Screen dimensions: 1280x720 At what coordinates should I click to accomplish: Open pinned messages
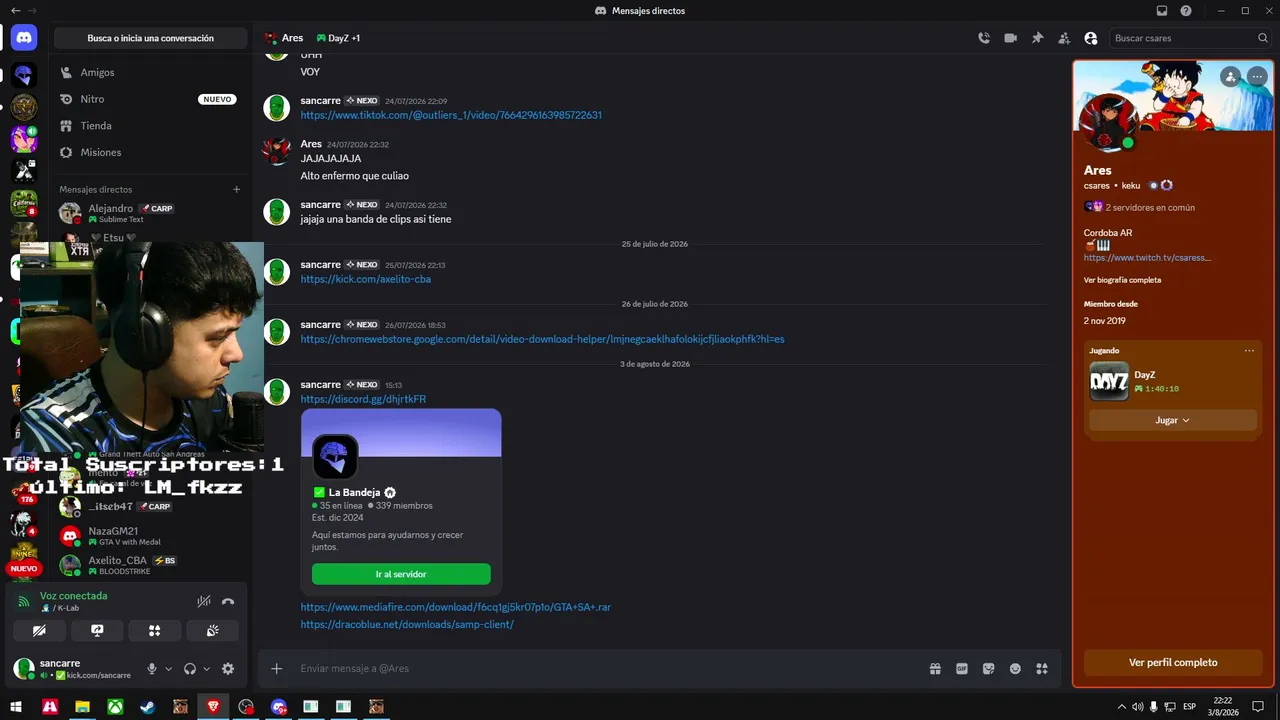(1037, 38)
